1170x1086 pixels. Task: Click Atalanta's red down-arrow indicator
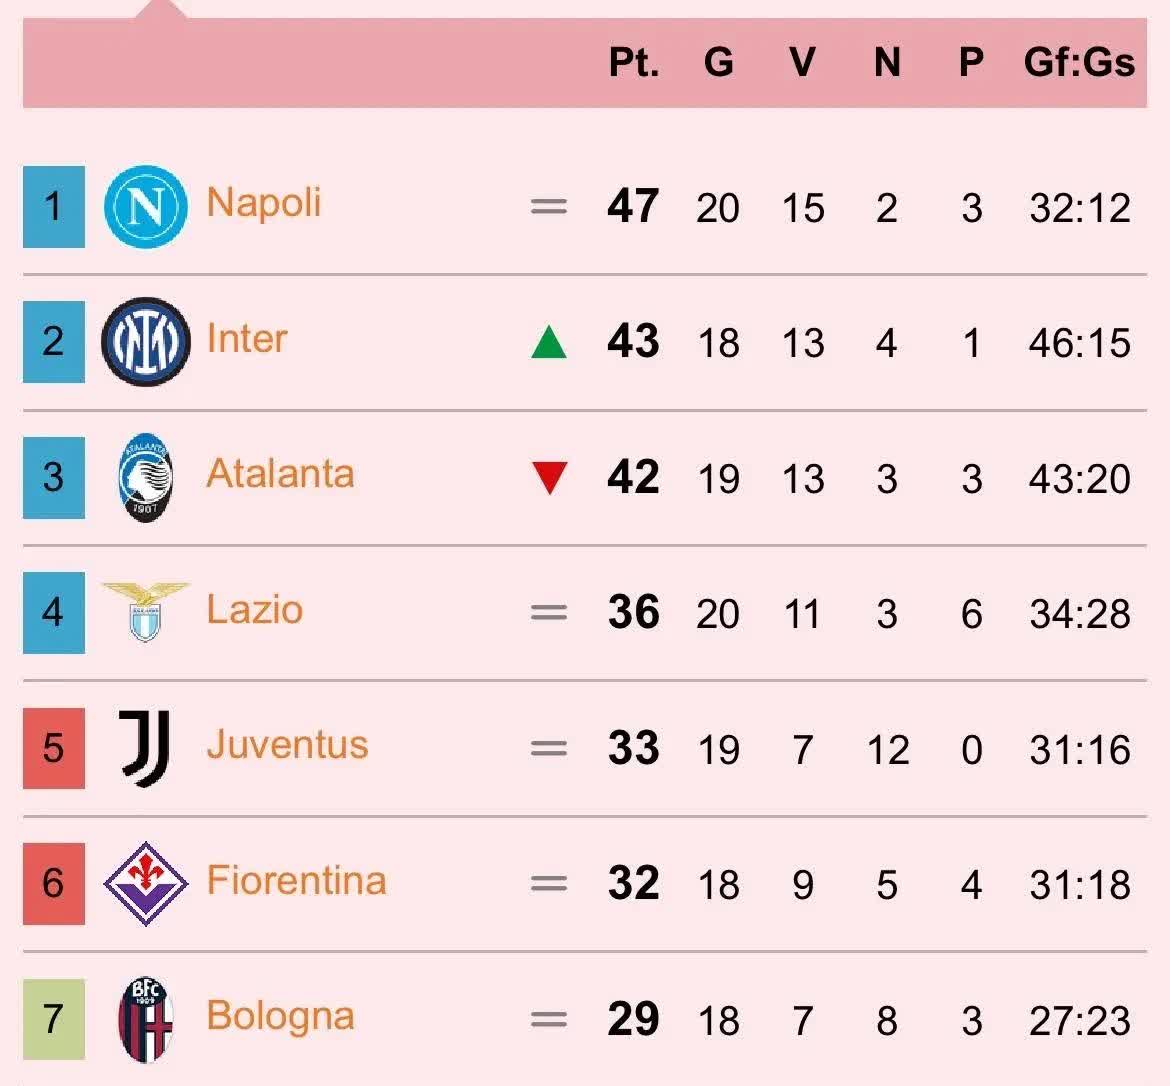(549, 478)
